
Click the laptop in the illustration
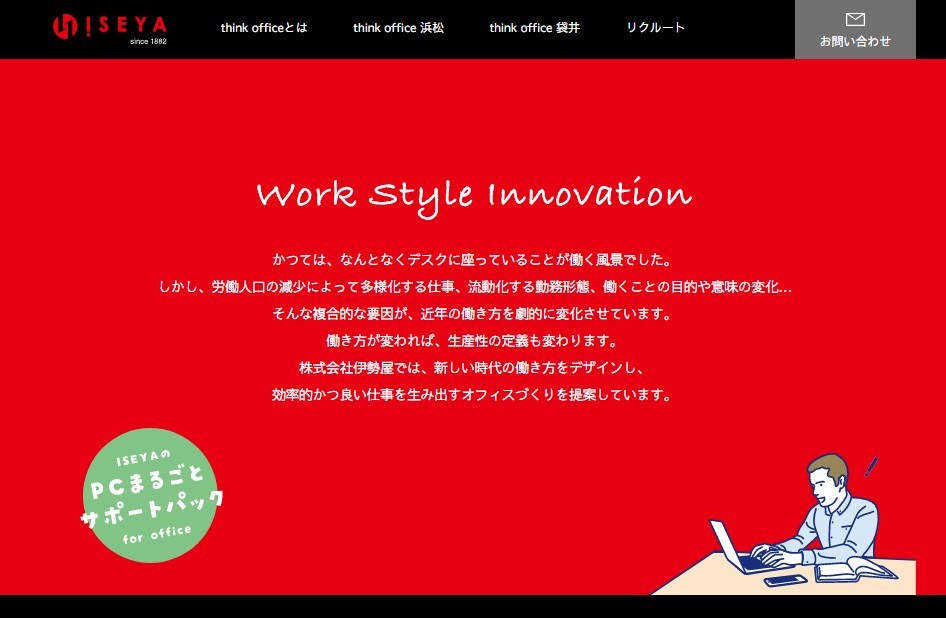point(733,548)
